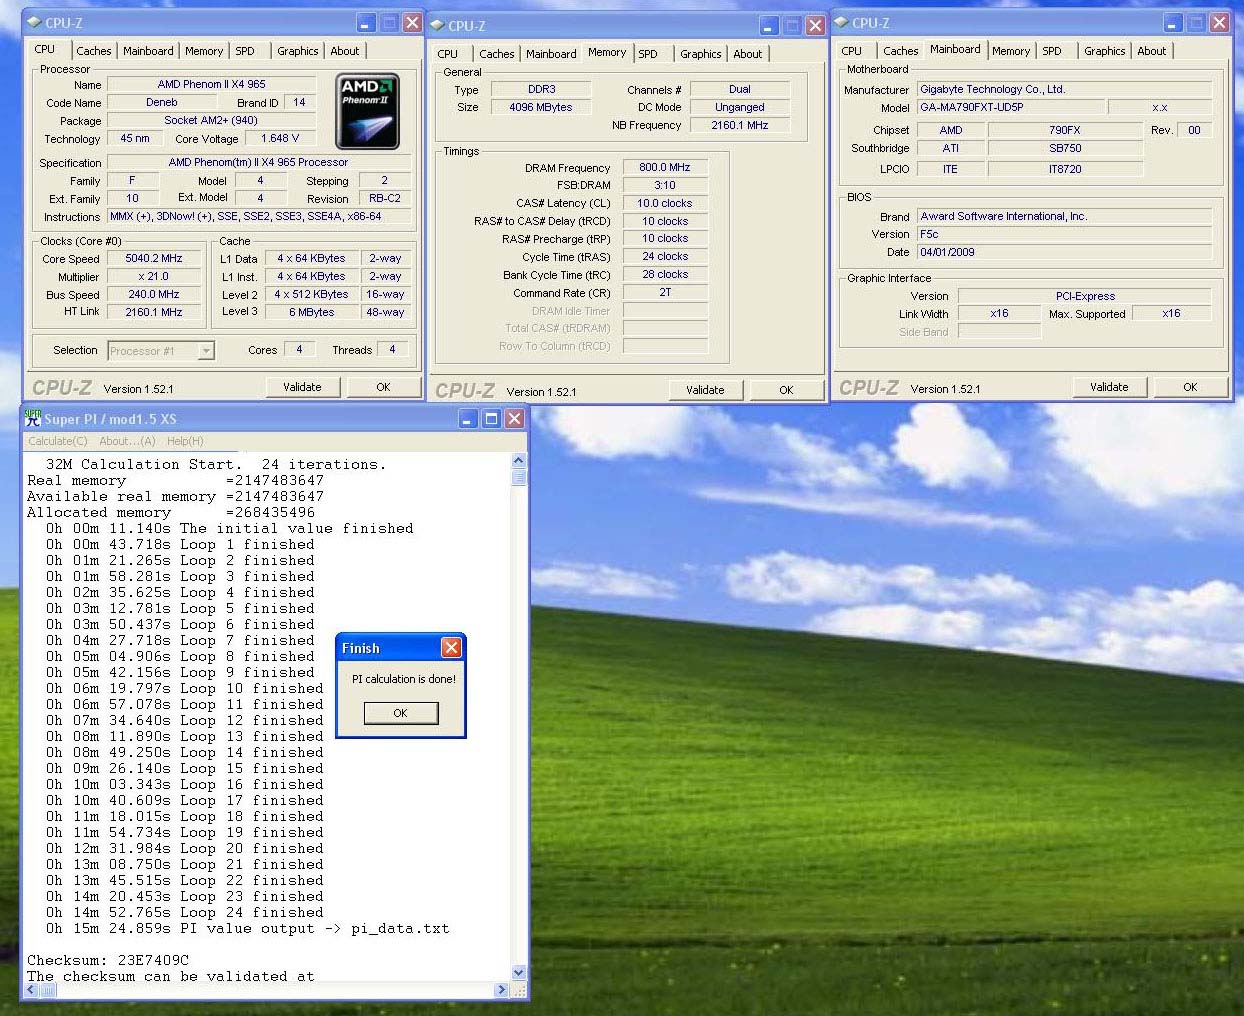Switch to Mainboard tab in left CPU-Z
1244x1016 pixels.
(x=148, y=51)
